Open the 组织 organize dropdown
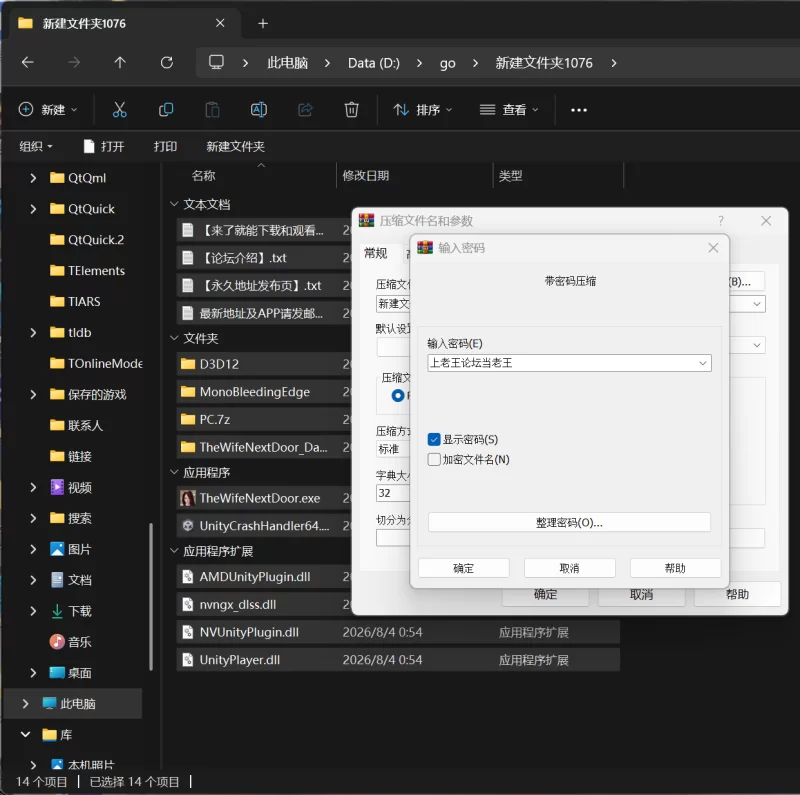 click(x=36, y=146)
